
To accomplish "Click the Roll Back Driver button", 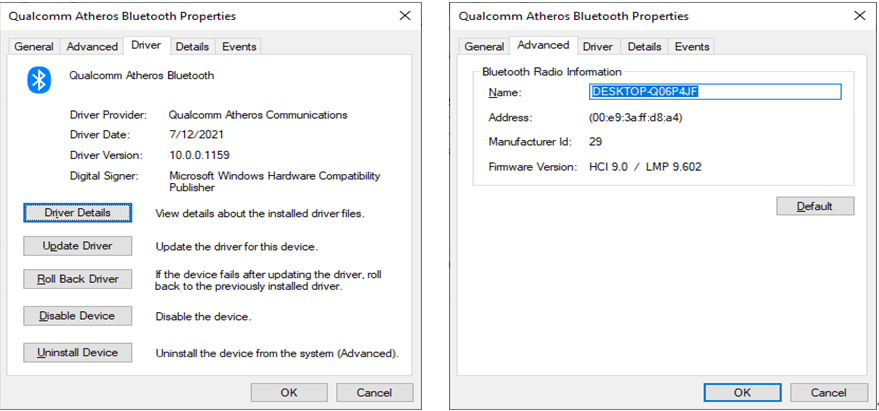I will pyautogui.click(x=77, y=279).
